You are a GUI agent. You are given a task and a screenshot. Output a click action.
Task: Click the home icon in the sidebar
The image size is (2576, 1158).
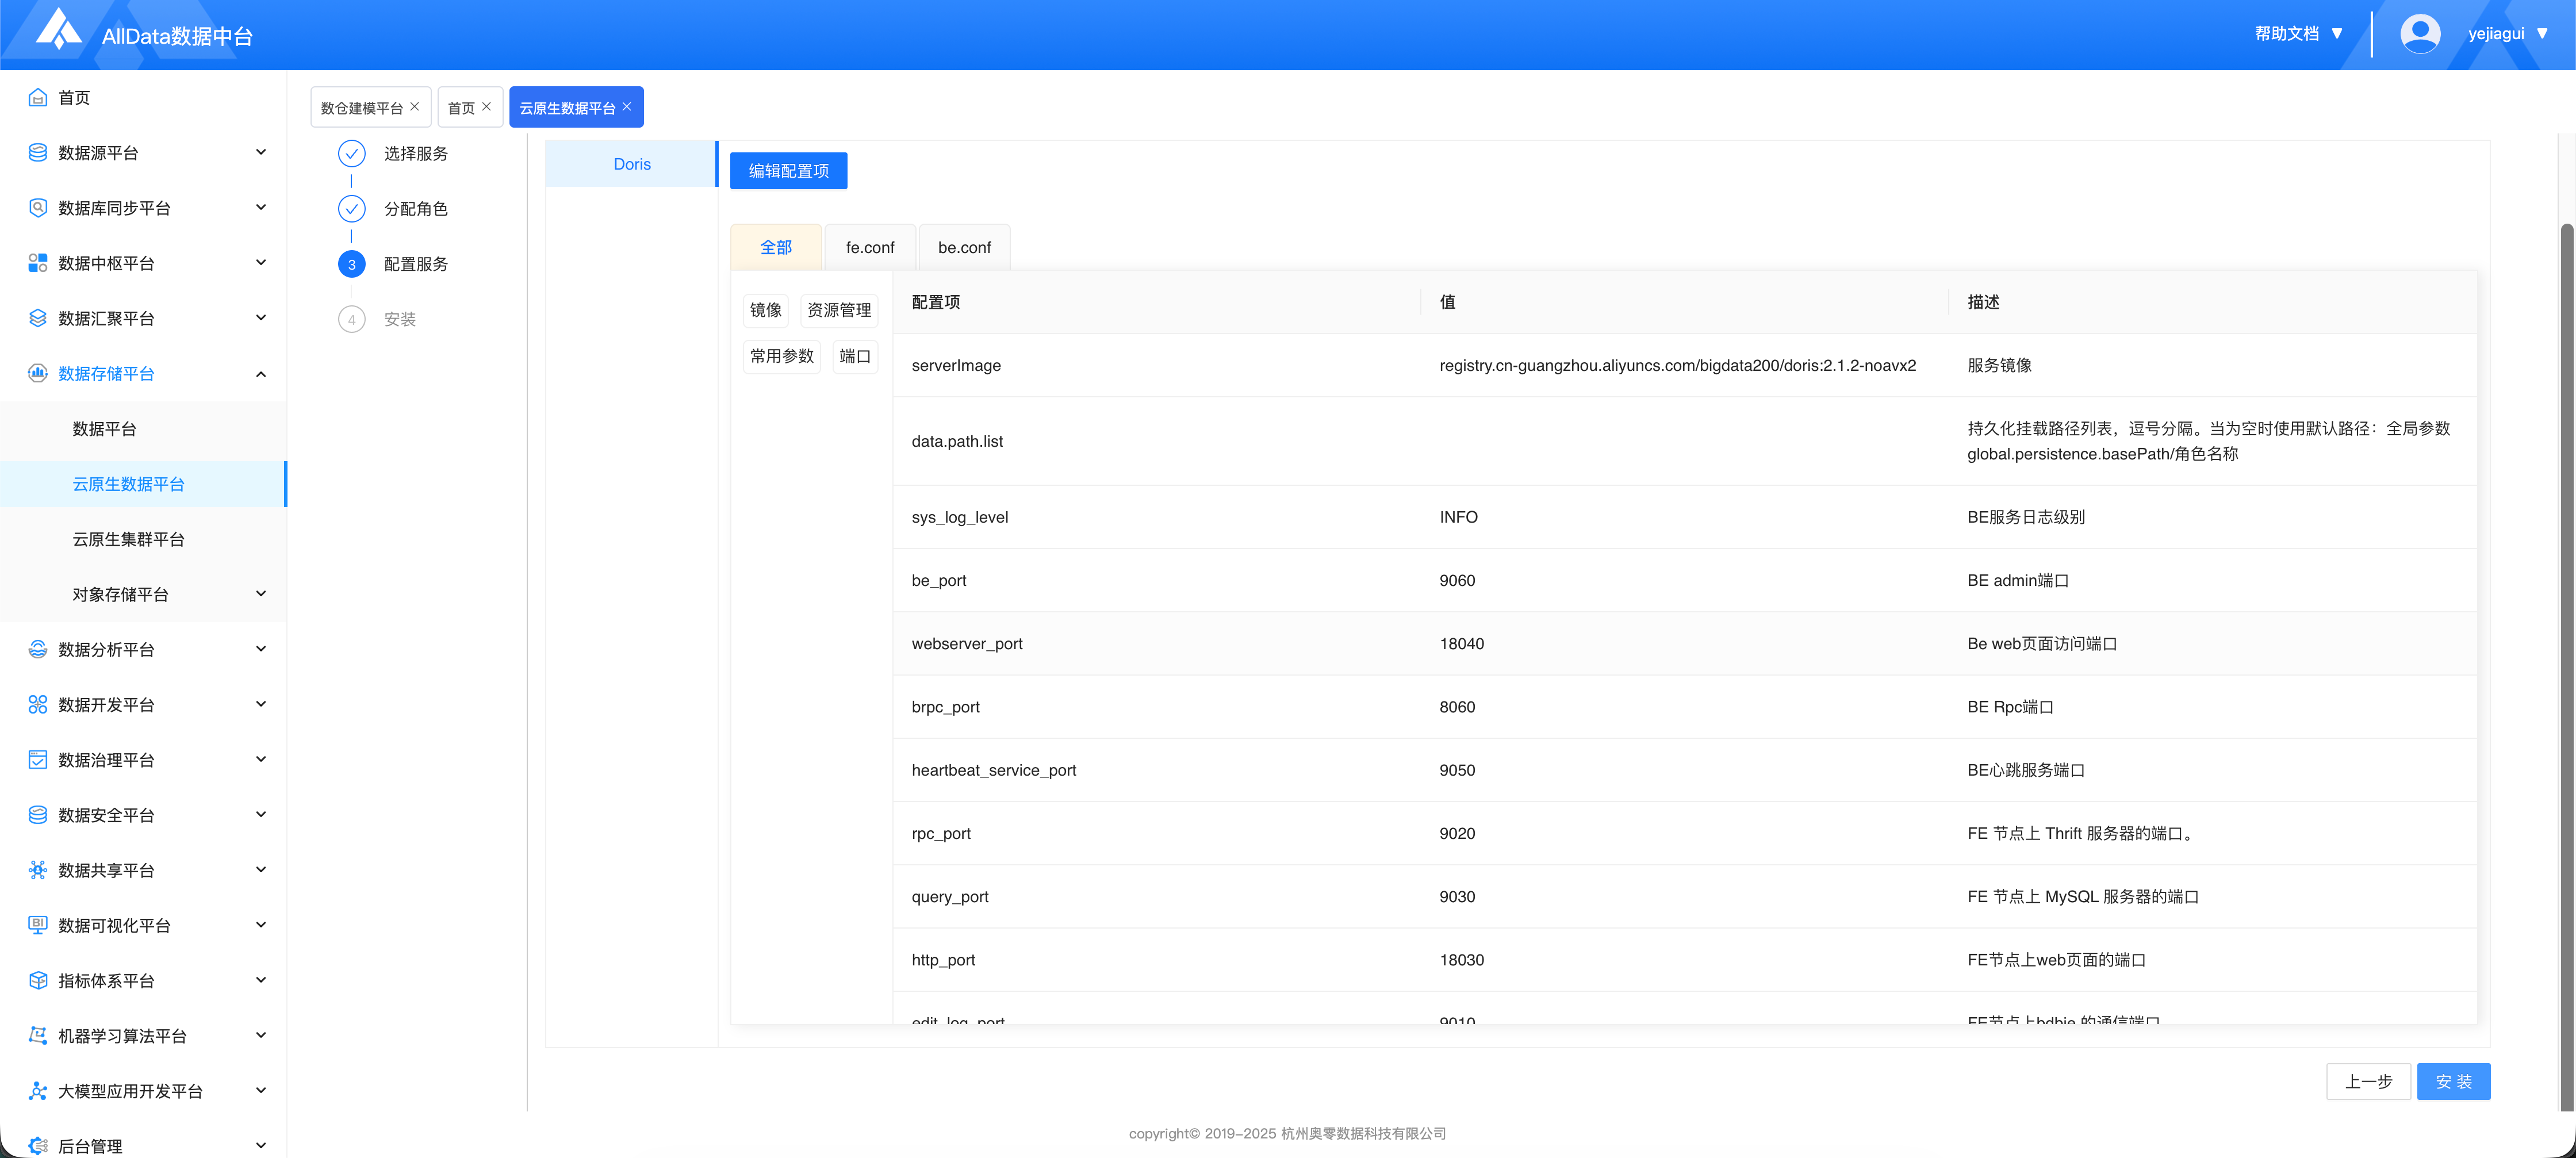[x=38, y=97]
